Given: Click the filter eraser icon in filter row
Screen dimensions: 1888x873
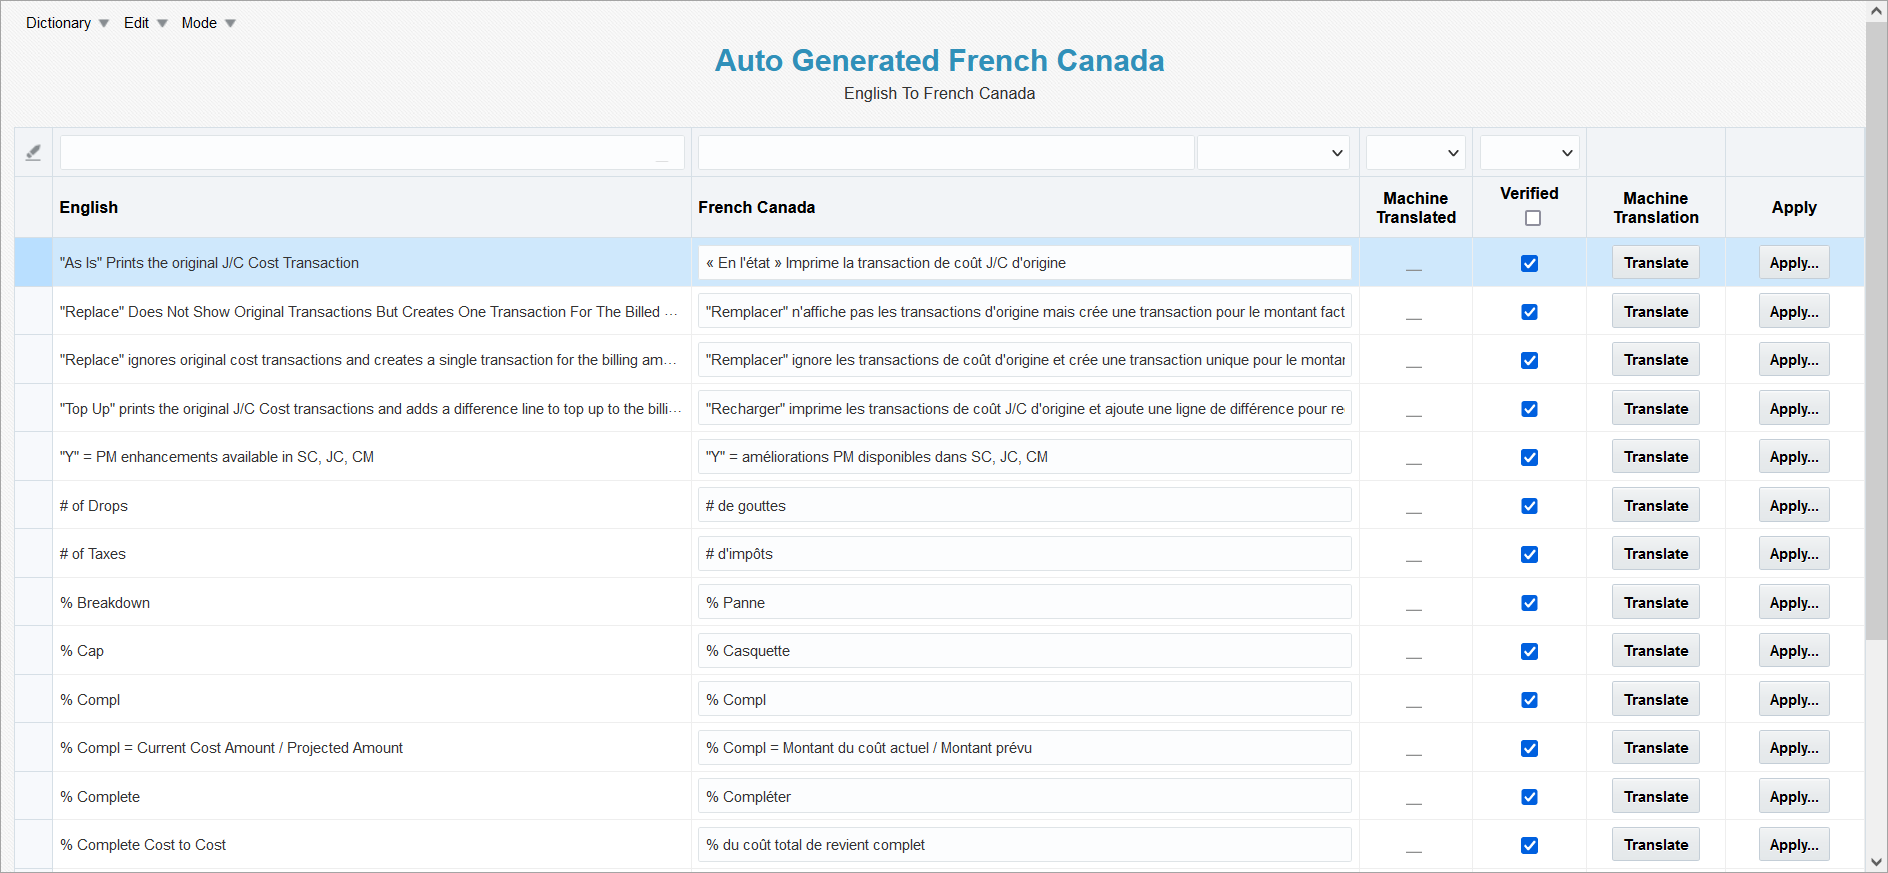Looking at the screenshot, I should pos(33,153).
